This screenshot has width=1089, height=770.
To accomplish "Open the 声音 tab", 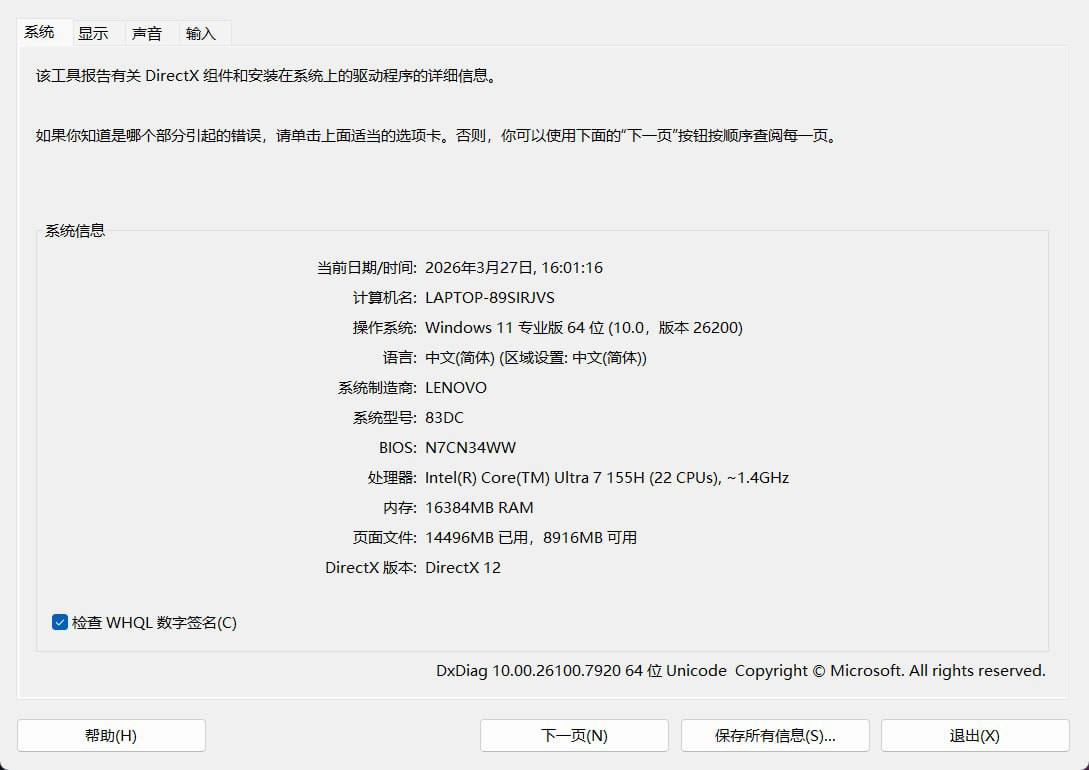I will point(146,33).
